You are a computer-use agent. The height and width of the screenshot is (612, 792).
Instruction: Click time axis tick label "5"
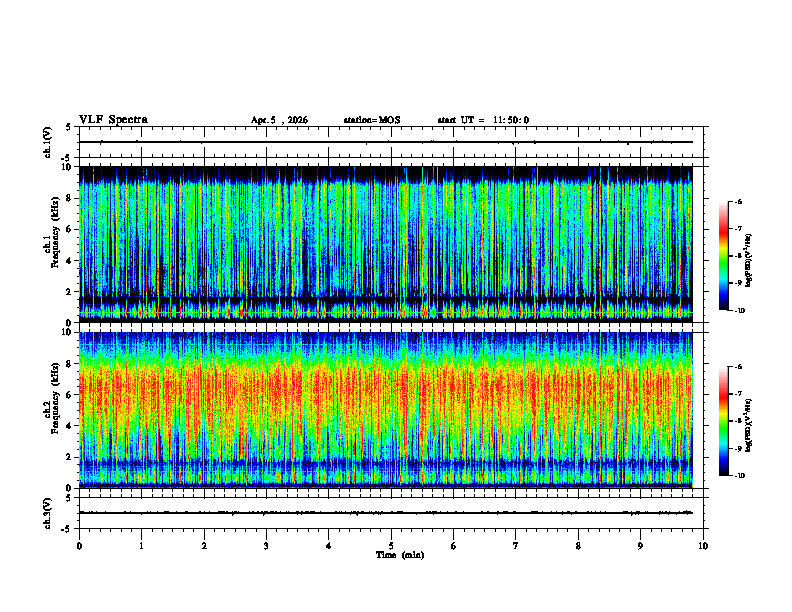(x=391, y=546)
